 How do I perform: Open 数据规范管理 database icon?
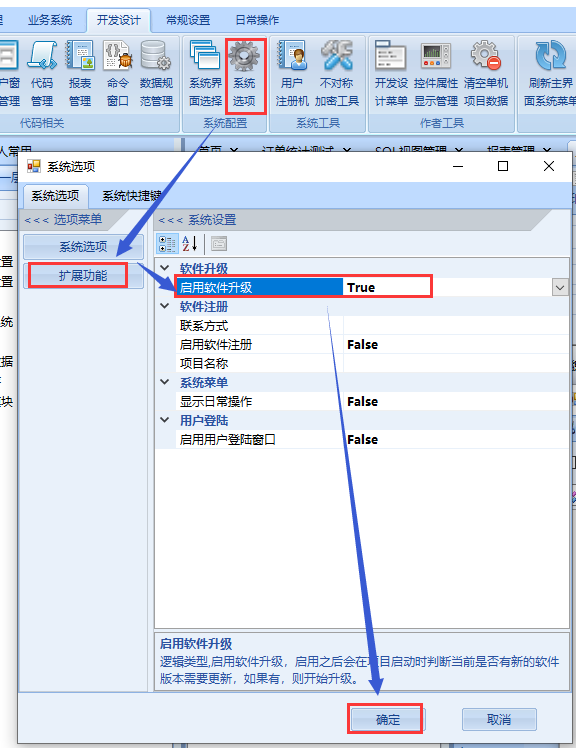pyautogui.click(x=156, y=75)
